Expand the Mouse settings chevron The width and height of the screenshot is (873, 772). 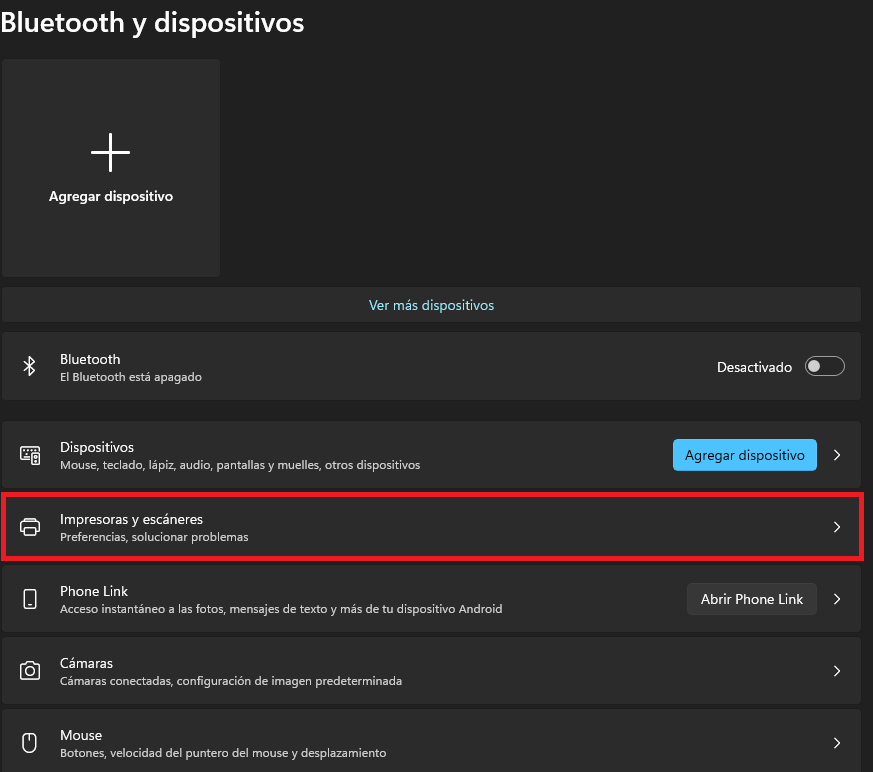837,743
